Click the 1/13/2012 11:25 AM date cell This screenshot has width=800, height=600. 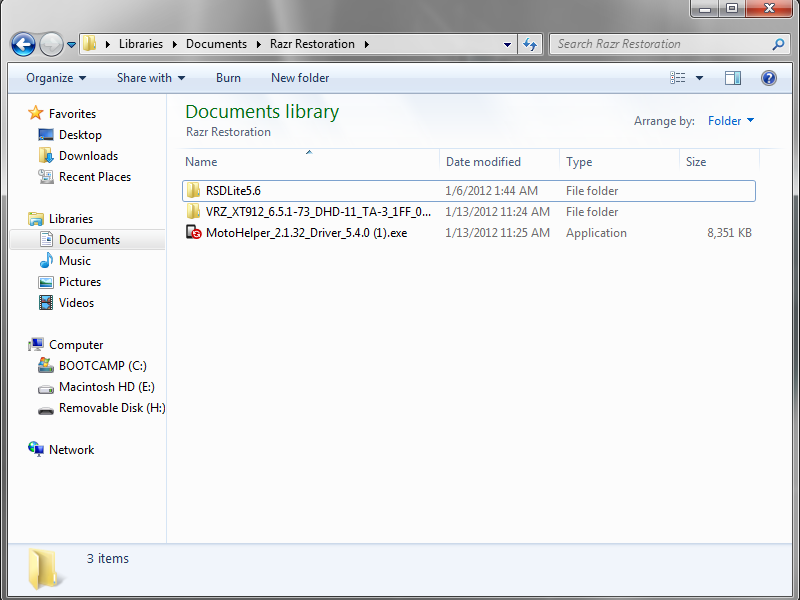pos(497,233)
